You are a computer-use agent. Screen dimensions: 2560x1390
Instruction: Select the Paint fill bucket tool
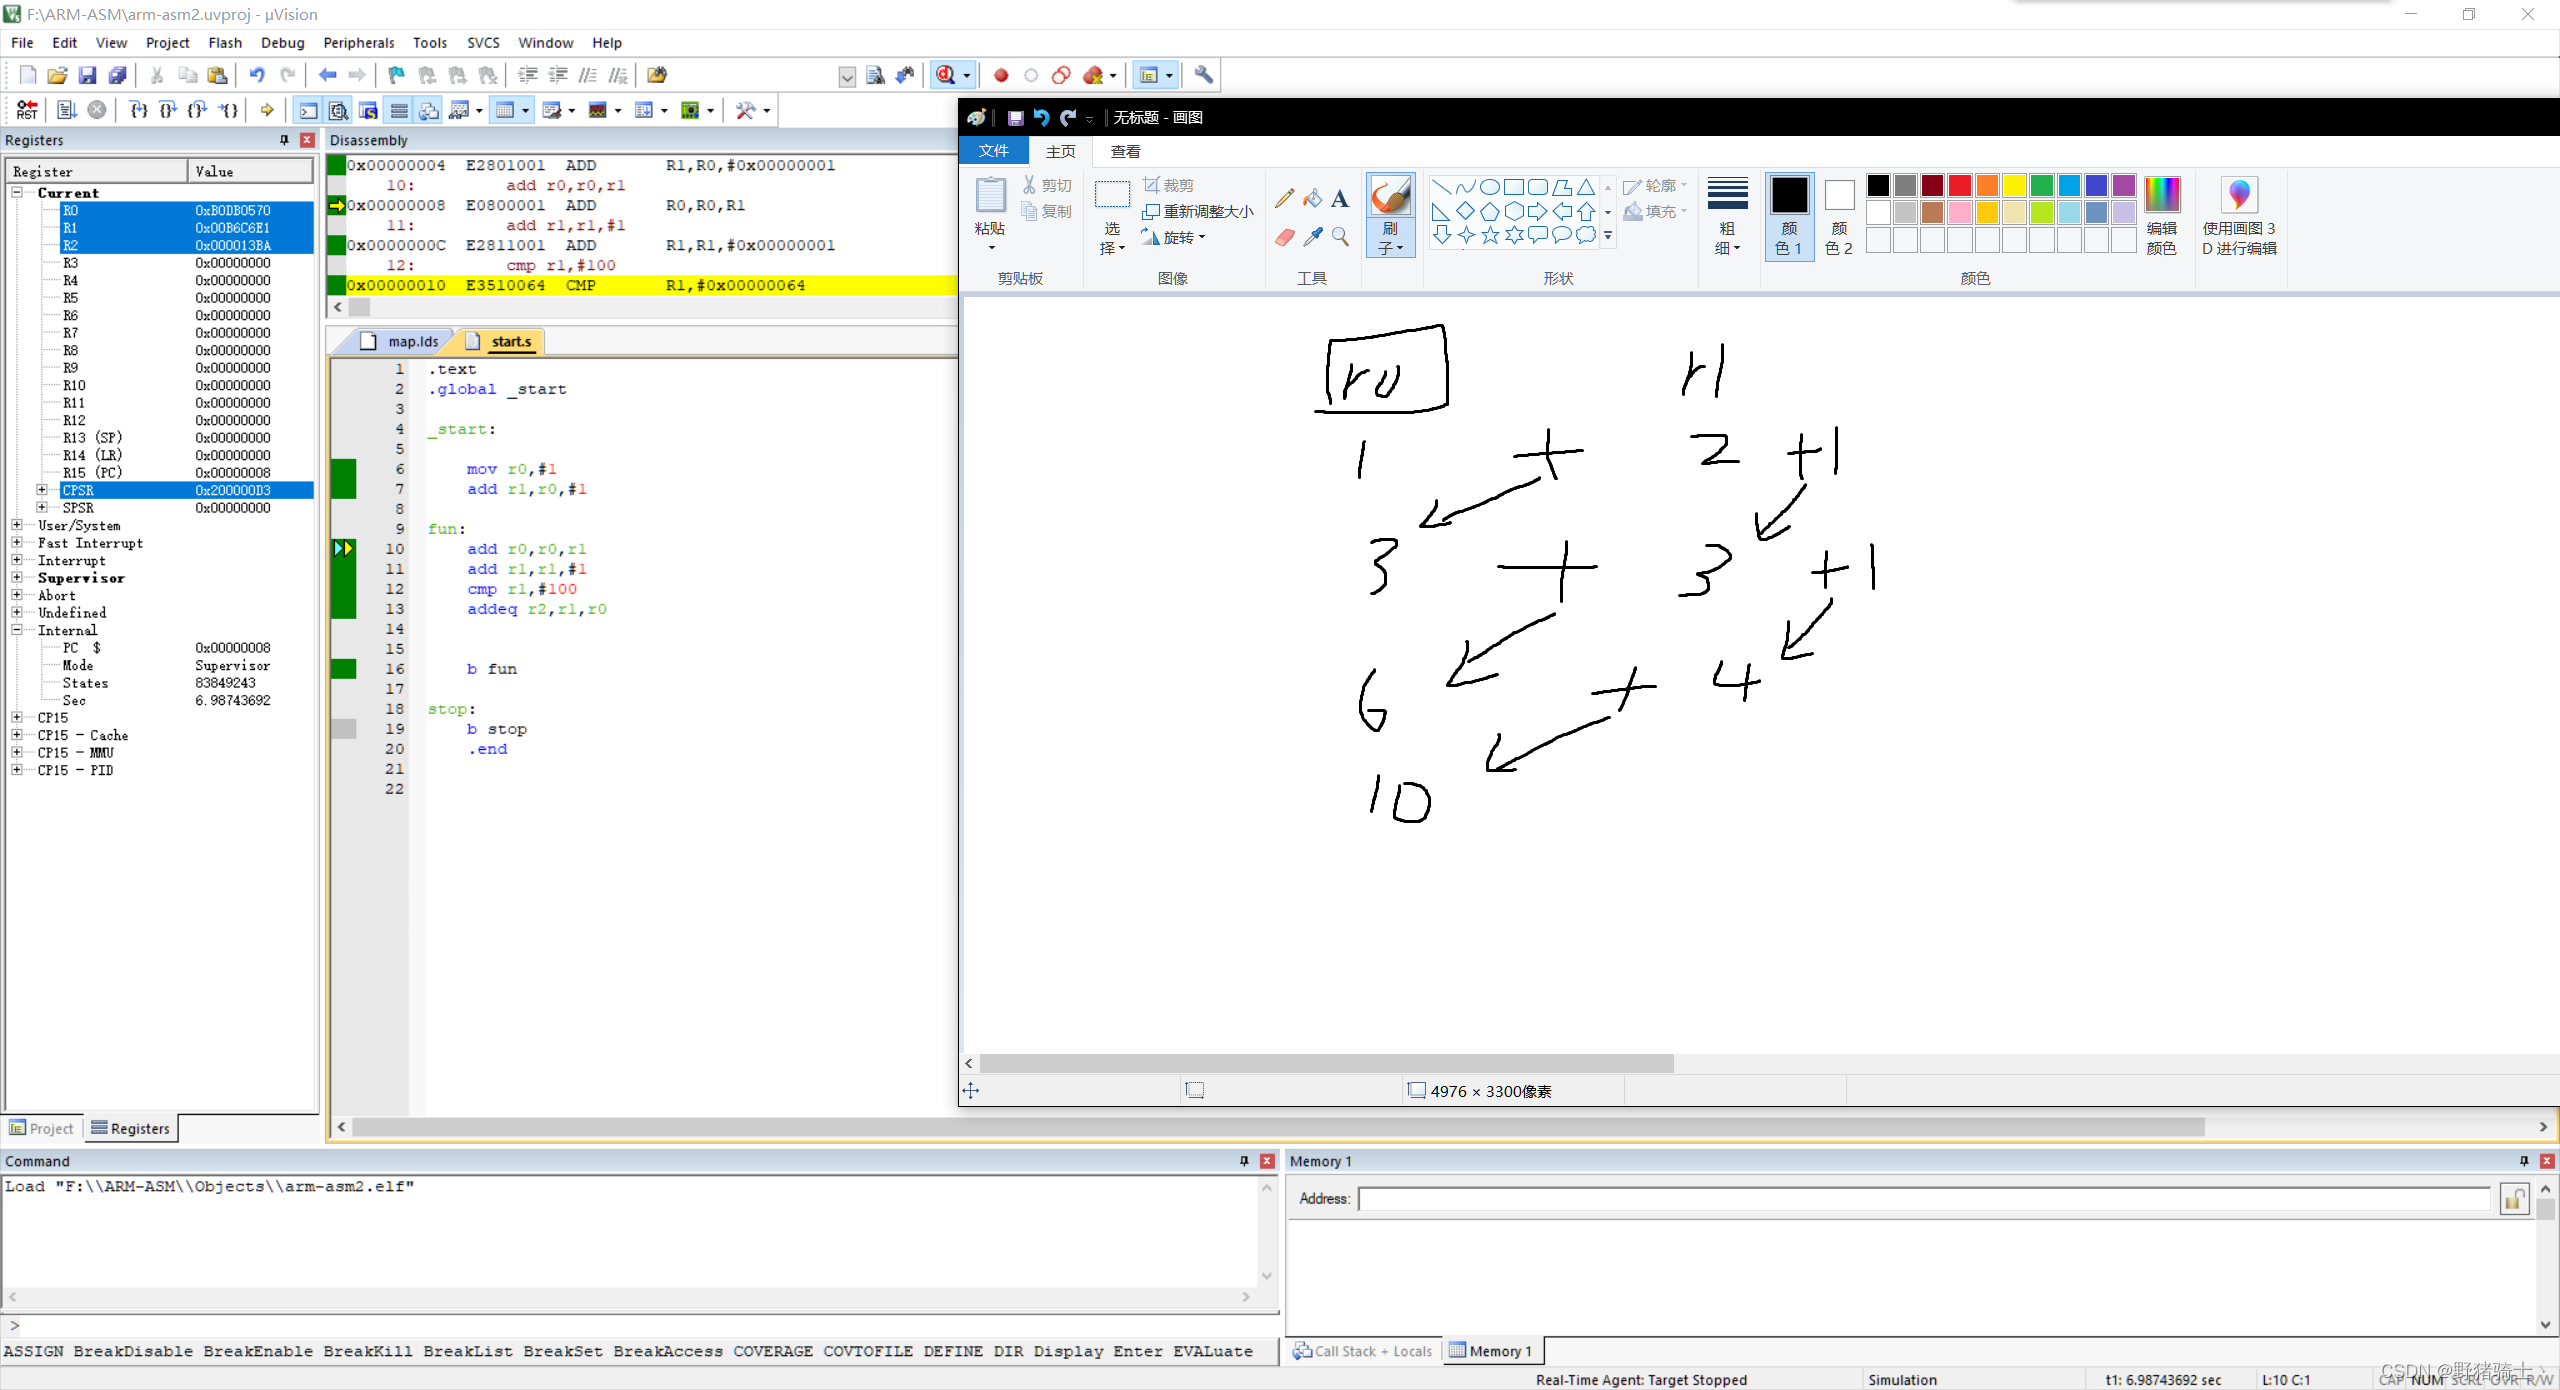(x=1312, y=198)
